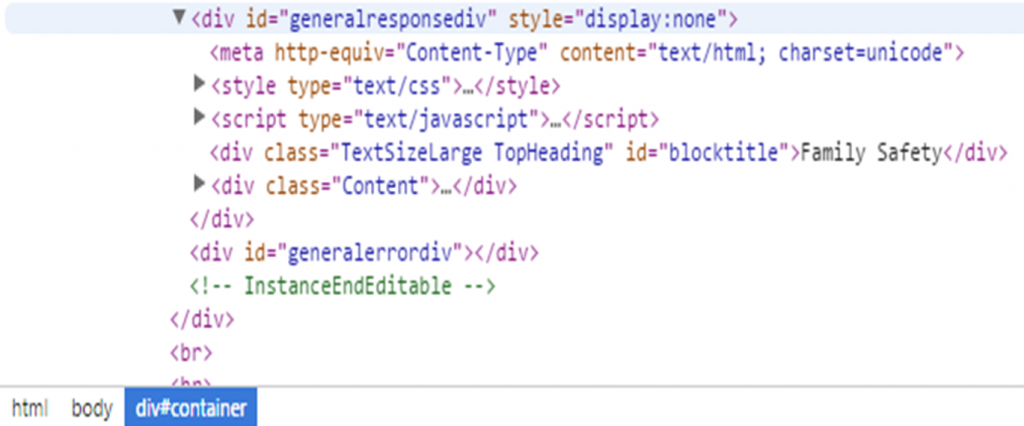Expand the style type="text/css" node
1024x426 pixels.
(x=198, y=84)
